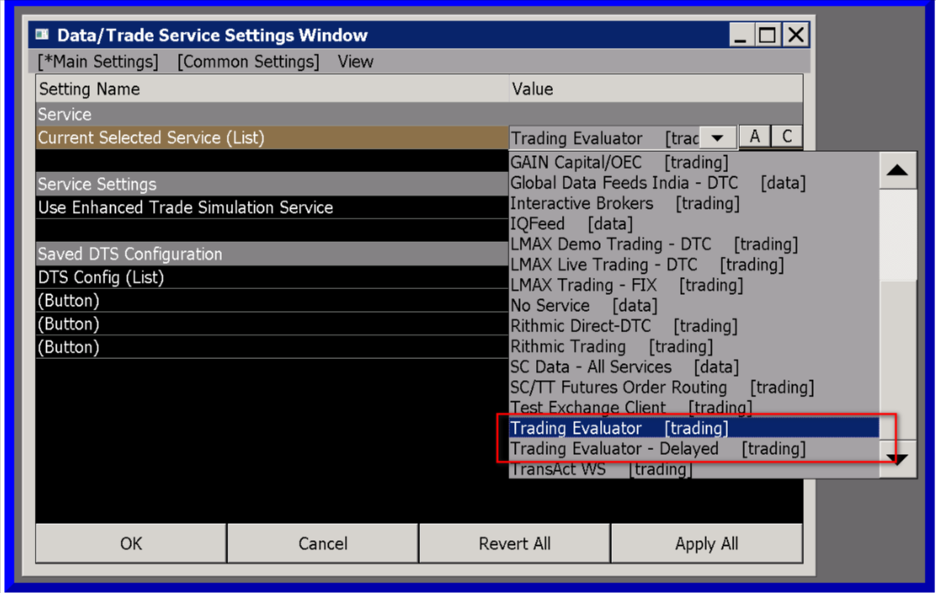Image resolution: width=936 pixels, height=594 pixels.
Task: Pick IQFeed [data] service
Action: click(x=694, y=224)
